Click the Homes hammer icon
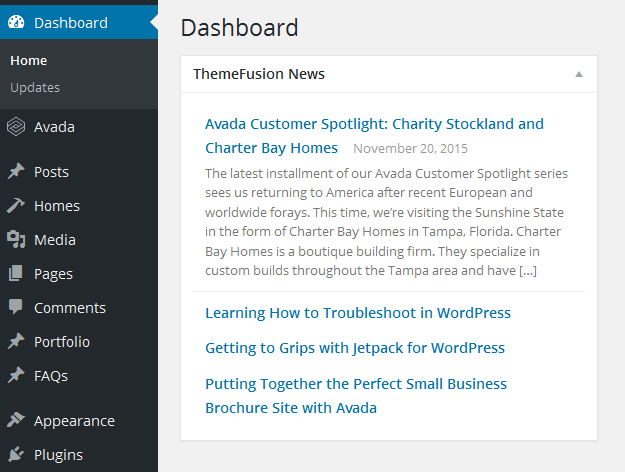Image resolution: width=625 pixels, height=472 pixels. [16, 206]
